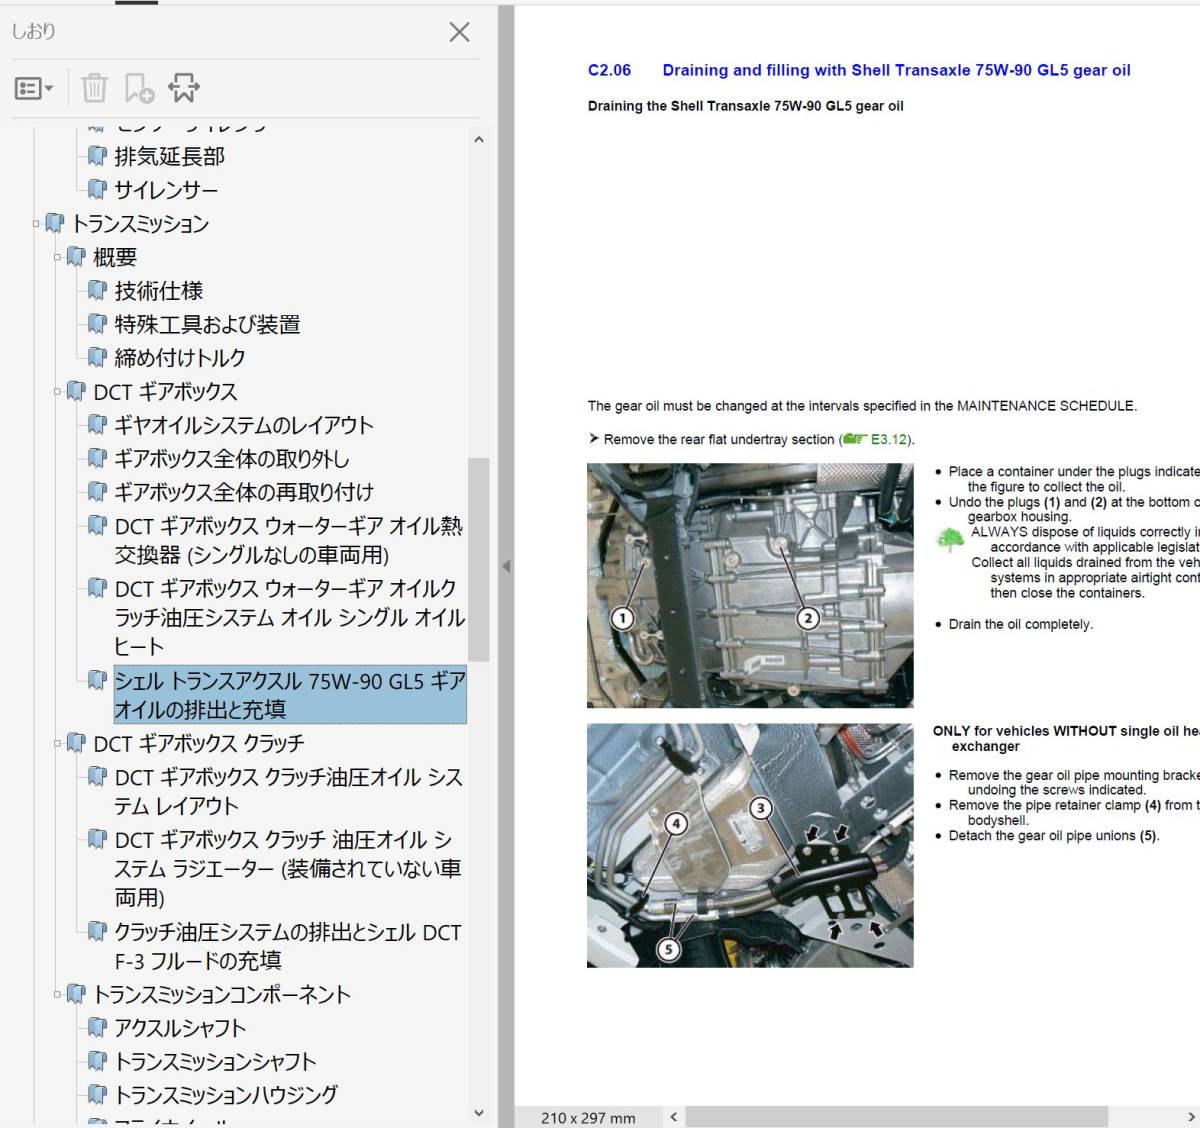This screenshot has height=1128, width=1200.
Task: Open ギアボックス全体の再取り付け bookmark
Action: pyautogui.click(x=244, y=492)
